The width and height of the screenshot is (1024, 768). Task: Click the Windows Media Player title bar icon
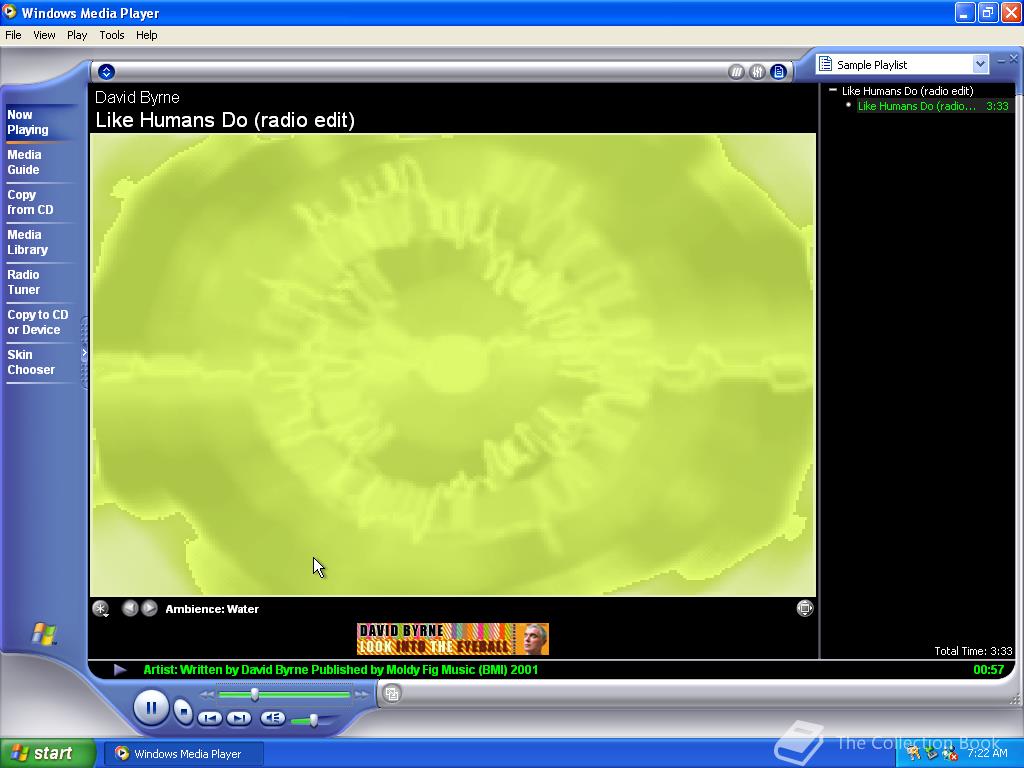click(x=10, y=12)
